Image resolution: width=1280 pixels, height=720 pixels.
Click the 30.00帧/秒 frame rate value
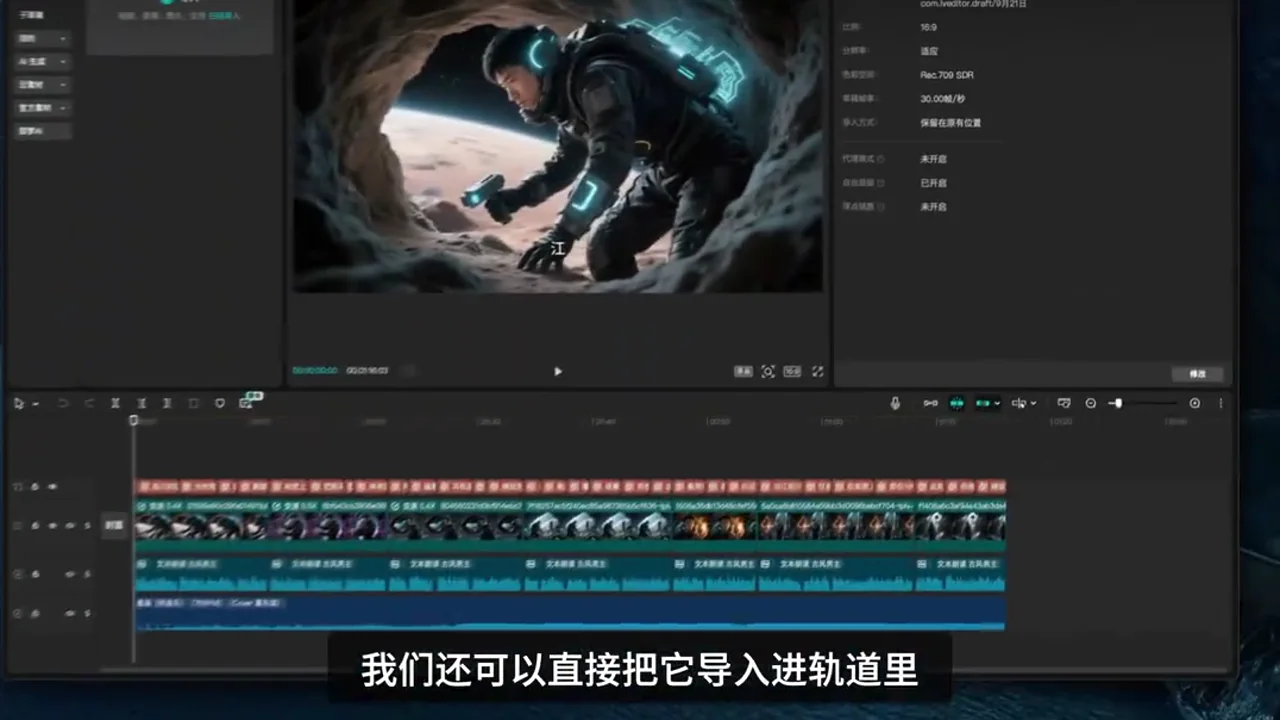942,99
